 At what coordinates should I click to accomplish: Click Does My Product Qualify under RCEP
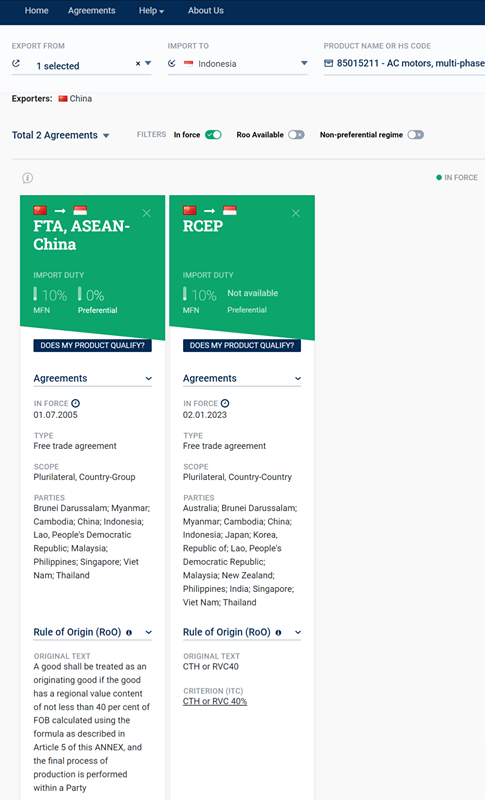coord(242,345)
